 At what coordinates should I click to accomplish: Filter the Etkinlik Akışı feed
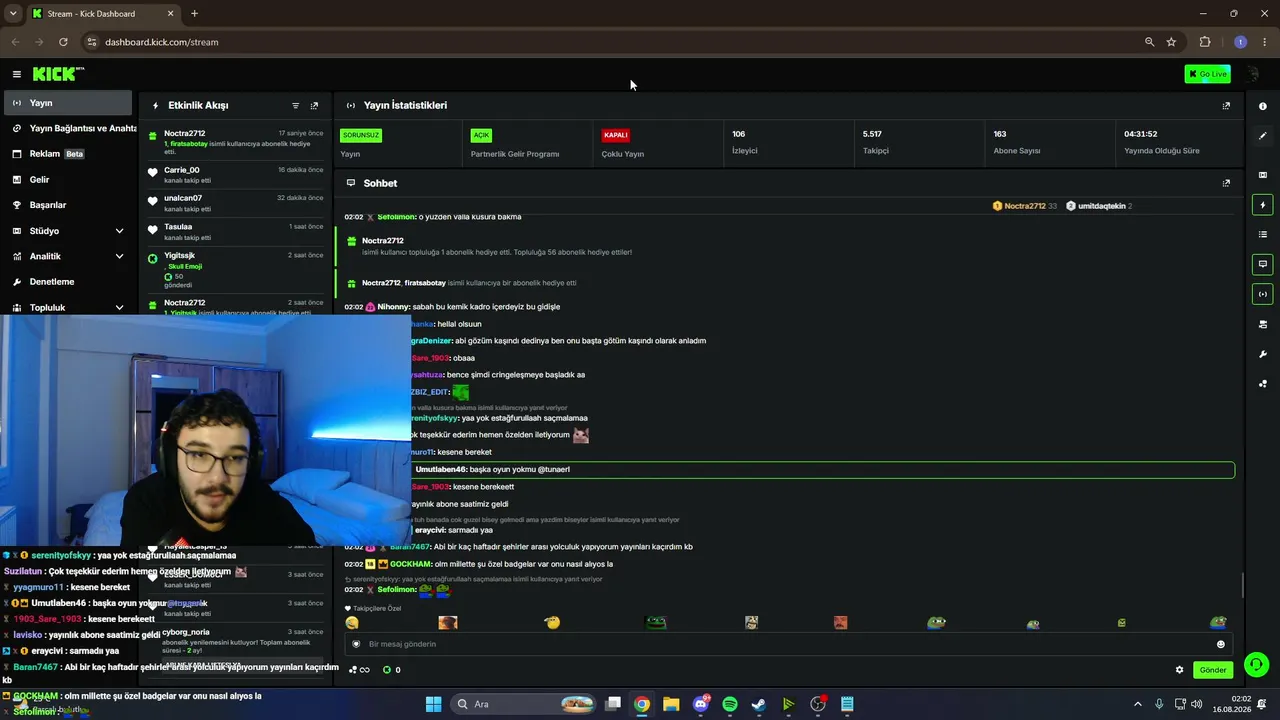(x=295, y=105)
